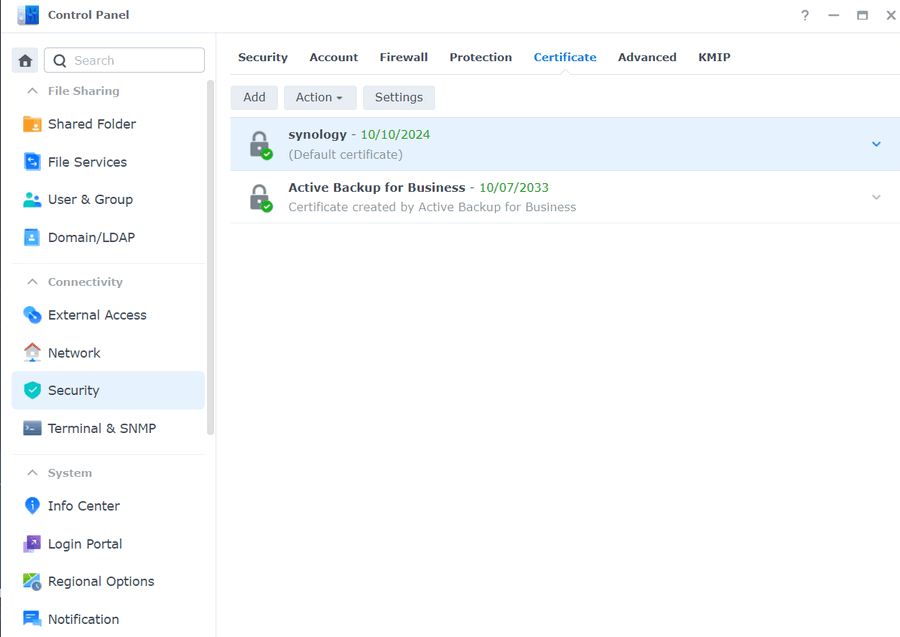The image size is (900, 637).
Task: Switch to the KMIP tab
Action: click(714, 57)
